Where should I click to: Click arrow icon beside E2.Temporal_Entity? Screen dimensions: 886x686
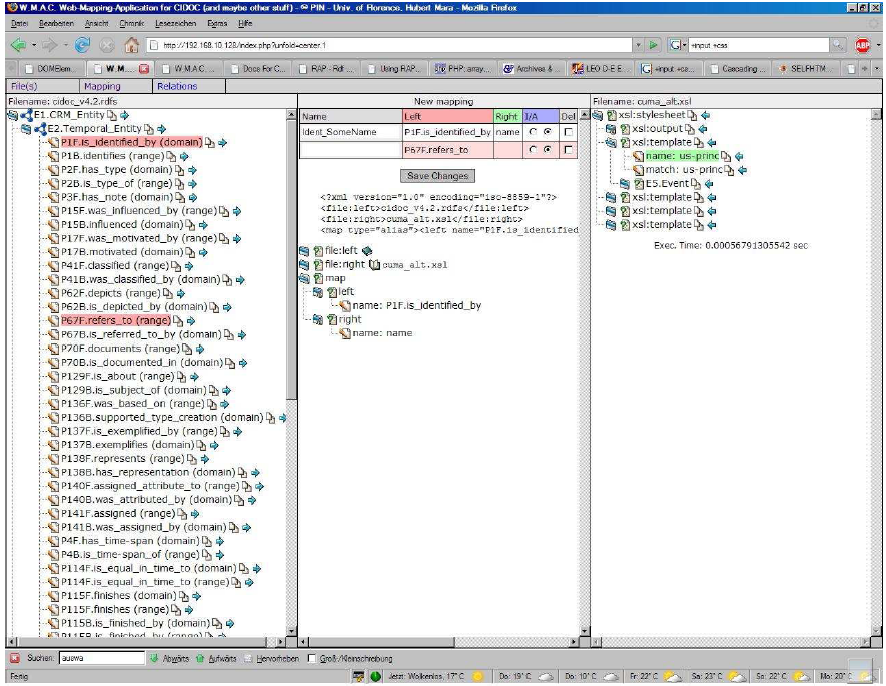162,129
